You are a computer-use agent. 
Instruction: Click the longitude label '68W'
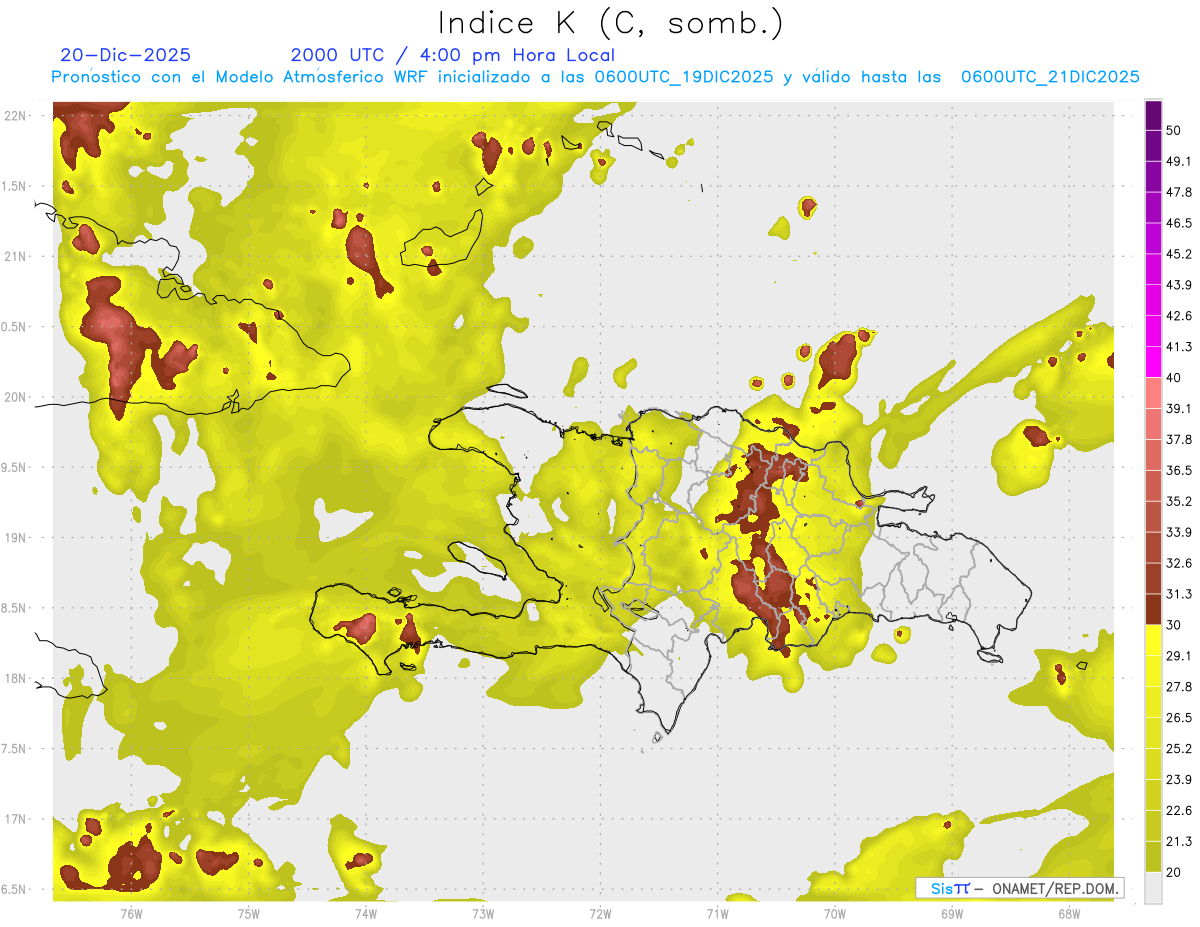tap(1068, 914)
